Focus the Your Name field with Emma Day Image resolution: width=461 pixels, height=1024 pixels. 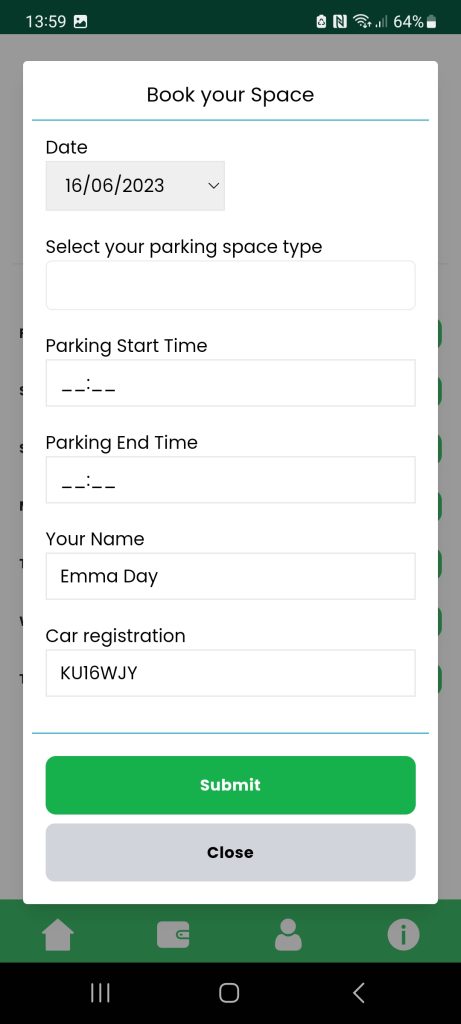tap(230, 576)
